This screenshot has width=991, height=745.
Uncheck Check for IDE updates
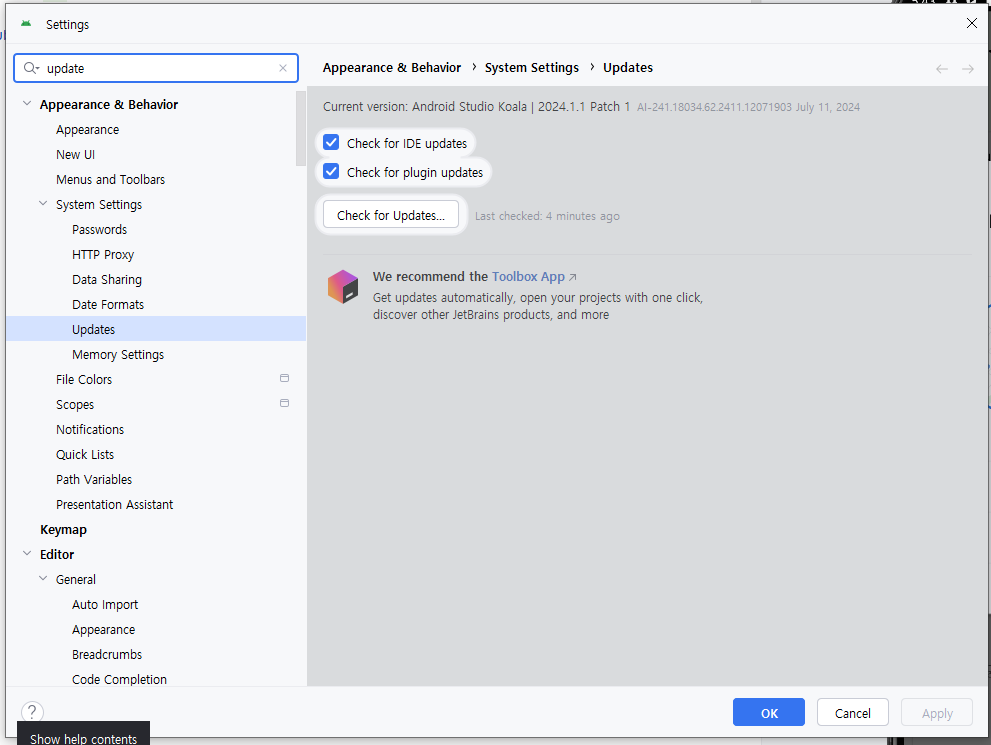[331, 142]
